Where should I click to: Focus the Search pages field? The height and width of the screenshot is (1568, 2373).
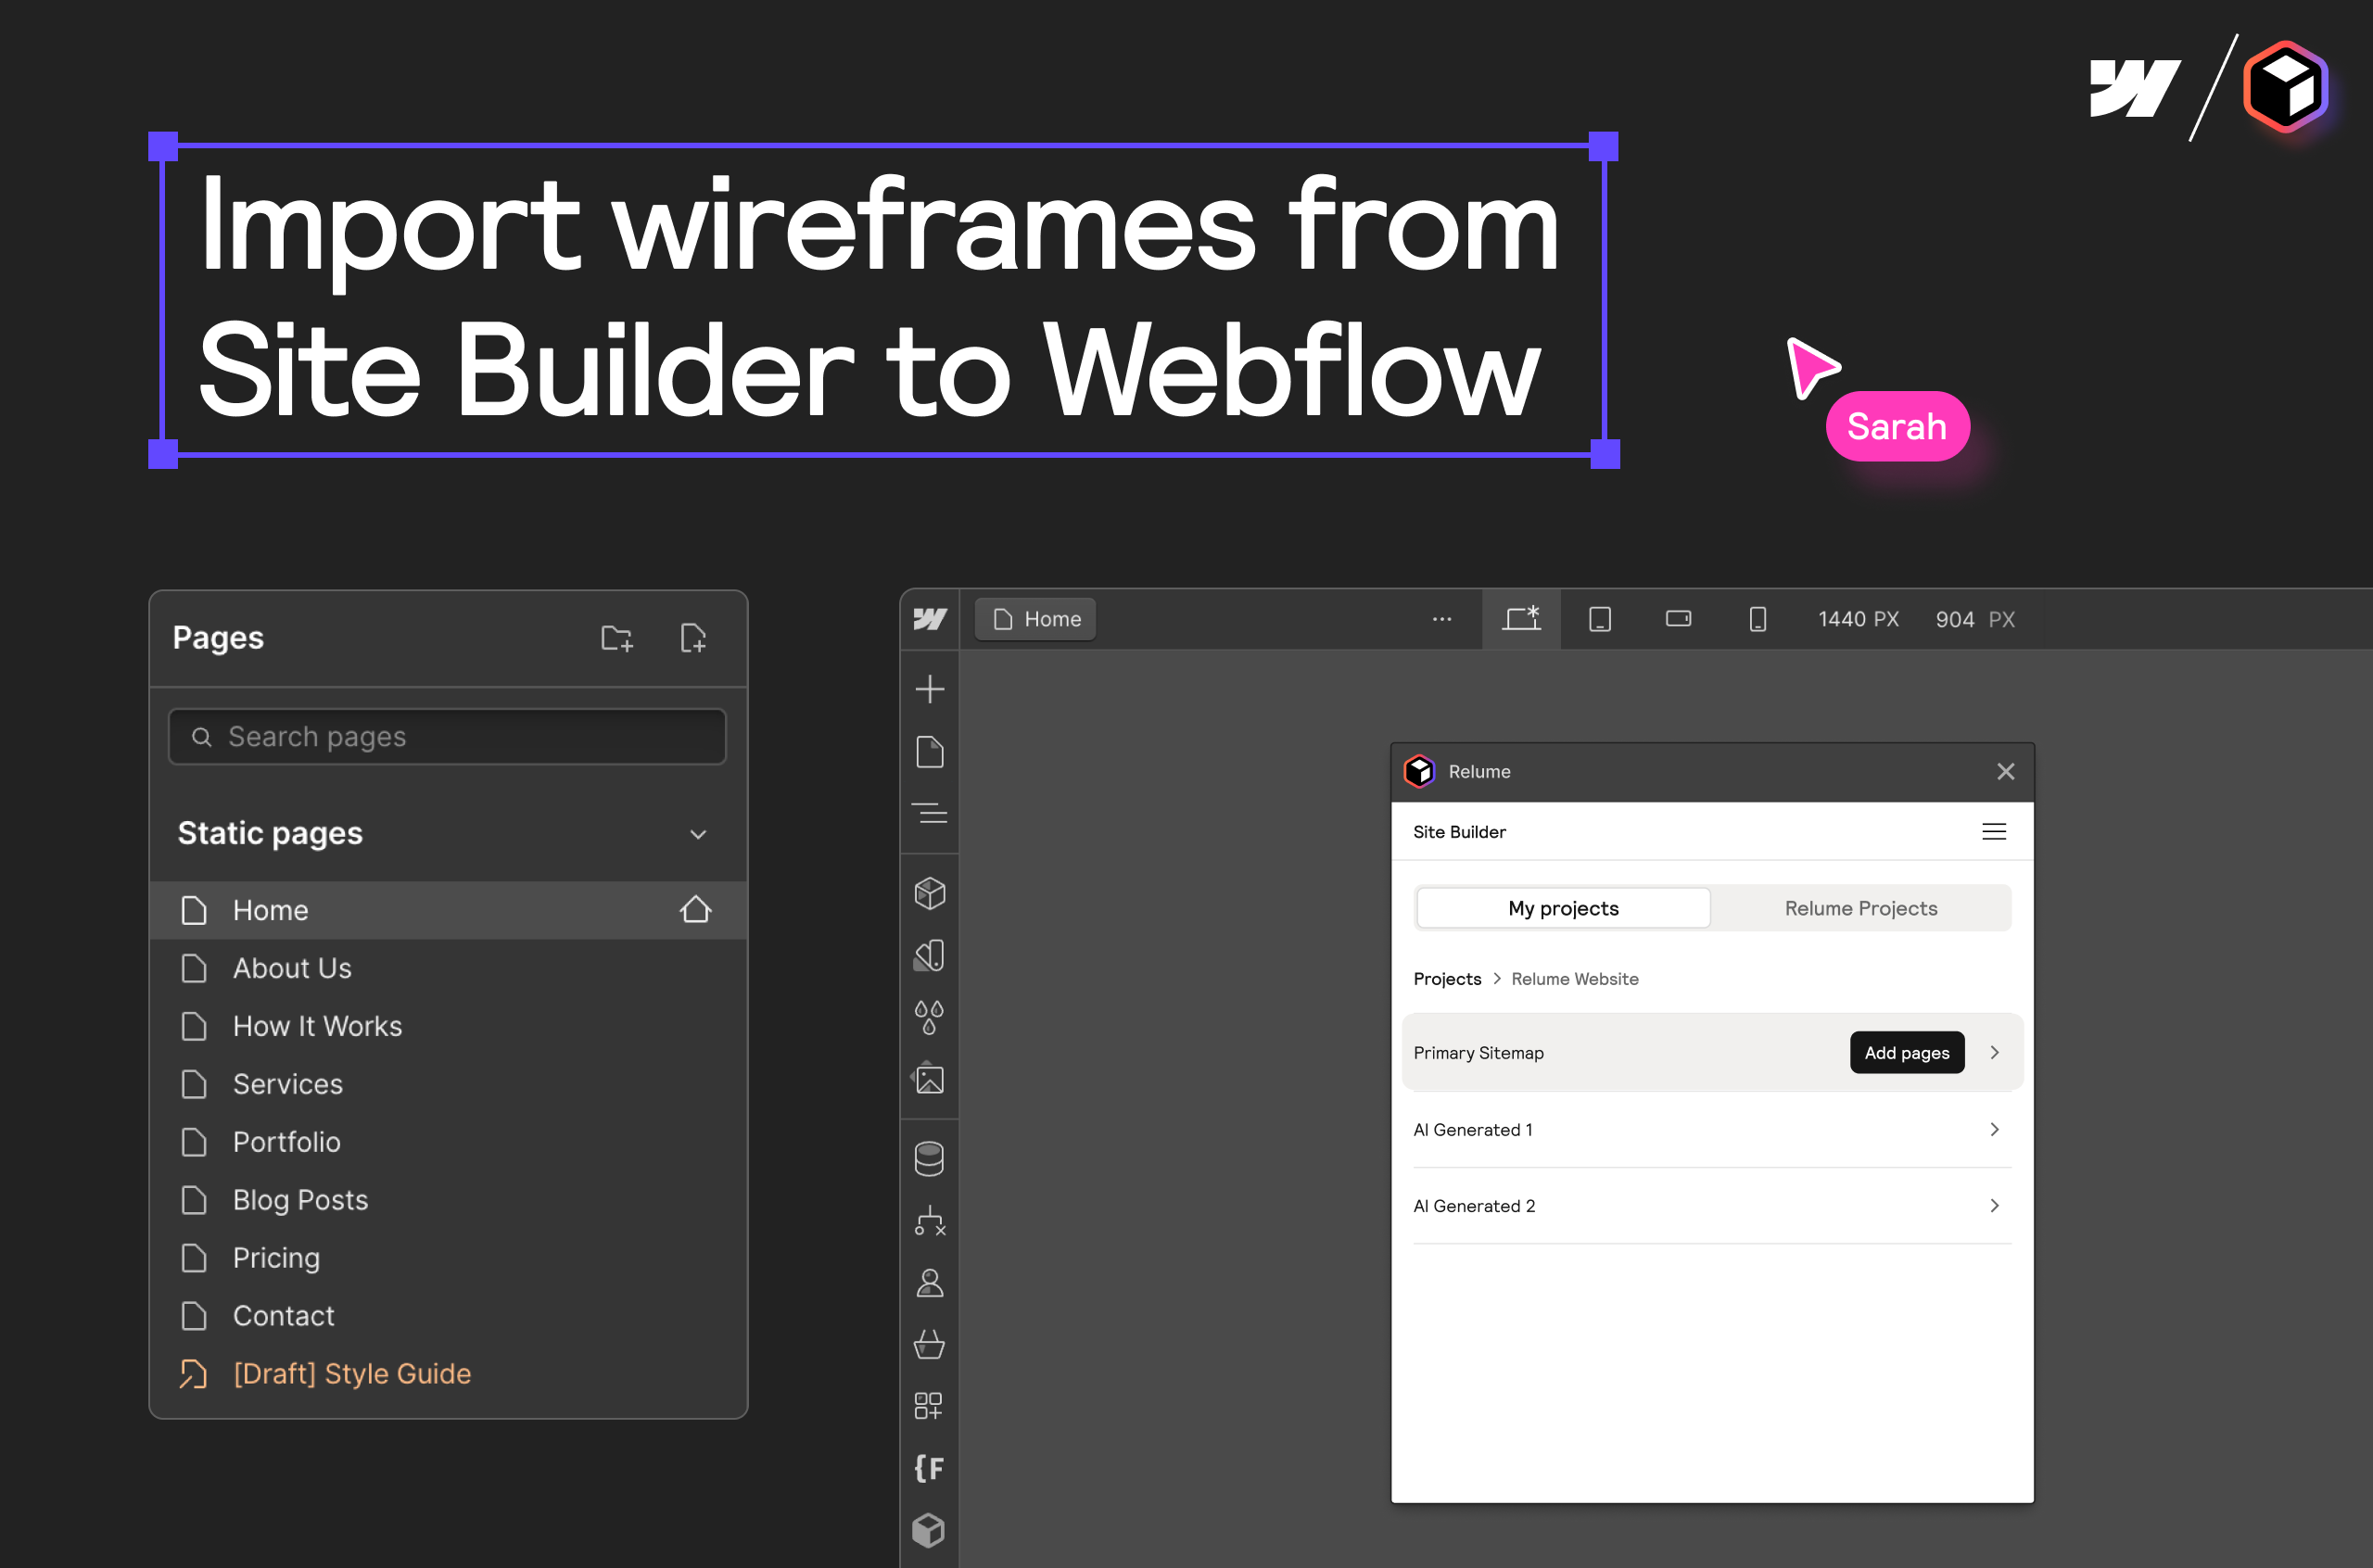point(447,737)
